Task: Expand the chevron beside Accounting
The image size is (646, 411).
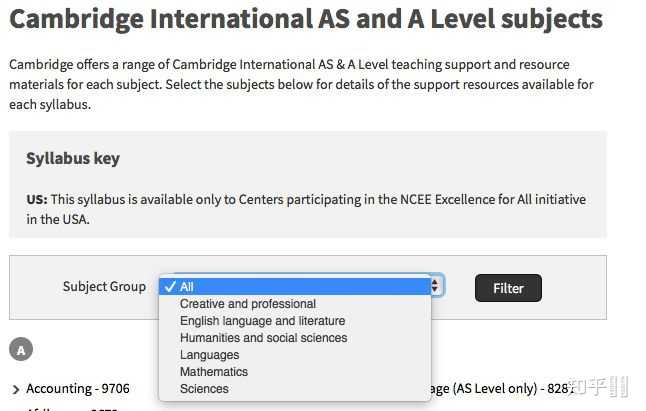Action: tap(16, 389)
